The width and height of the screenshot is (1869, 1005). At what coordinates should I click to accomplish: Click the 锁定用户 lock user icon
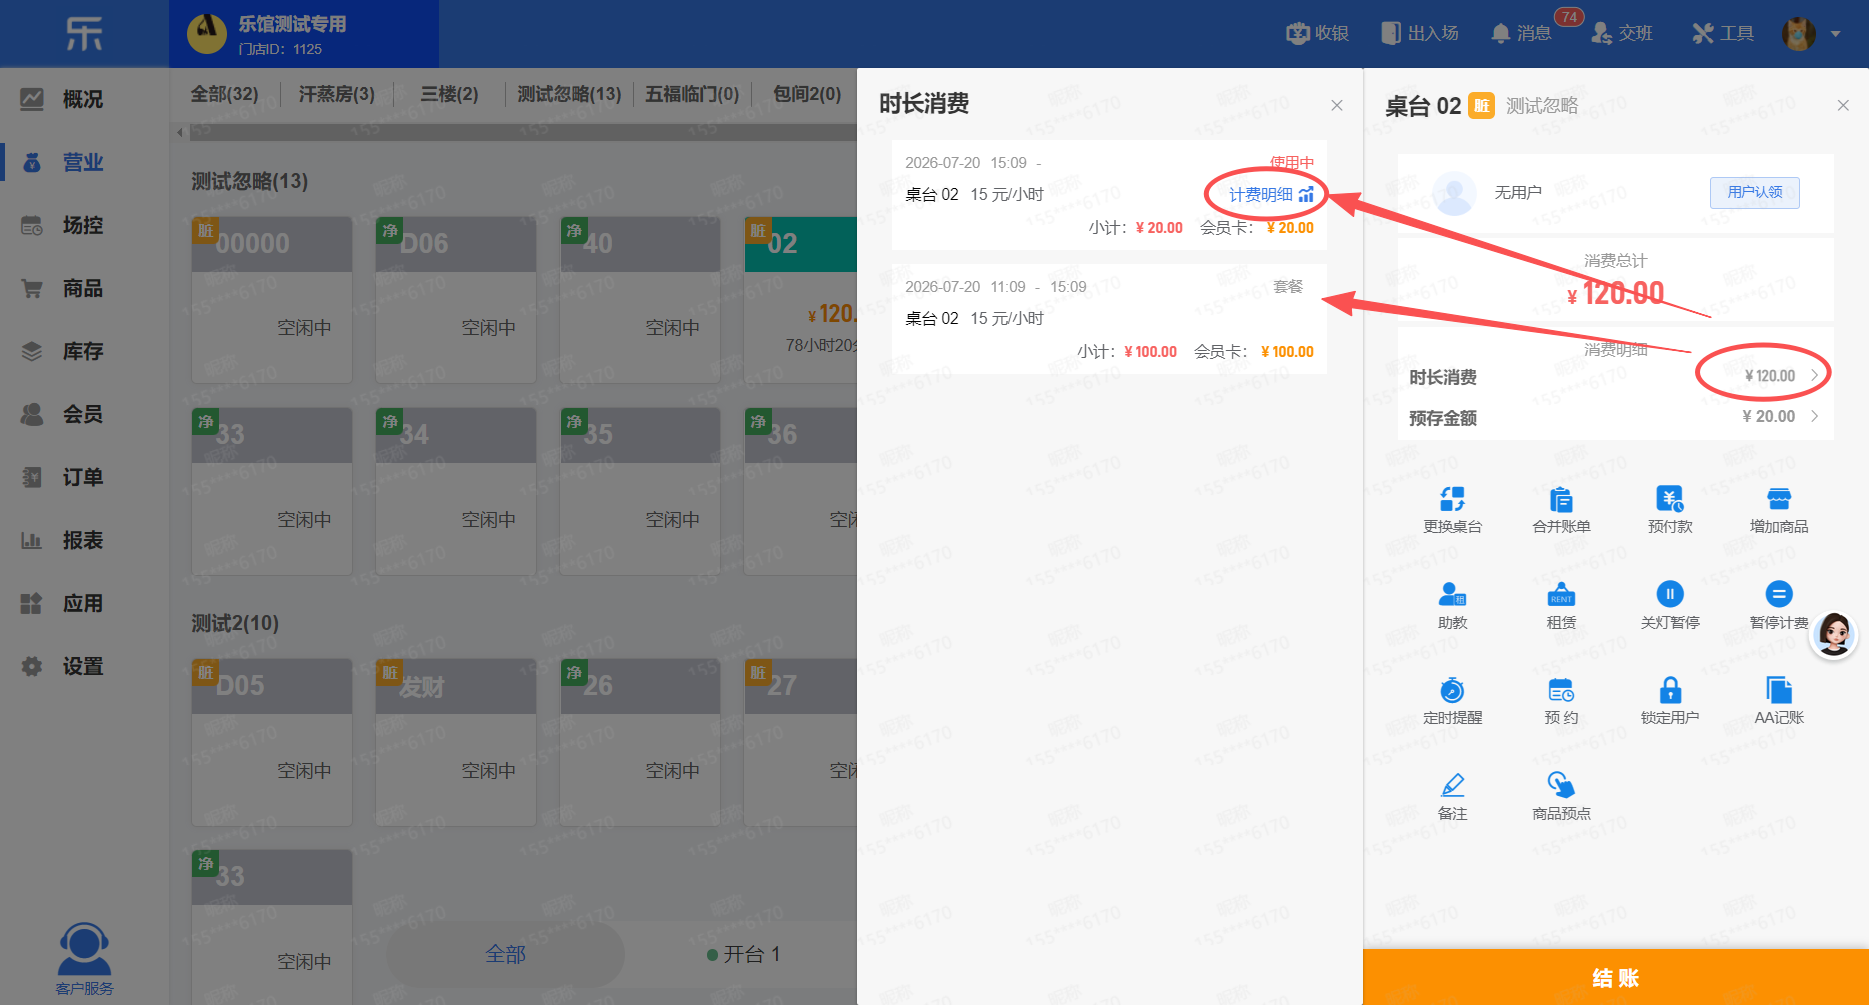point(1670,690)
